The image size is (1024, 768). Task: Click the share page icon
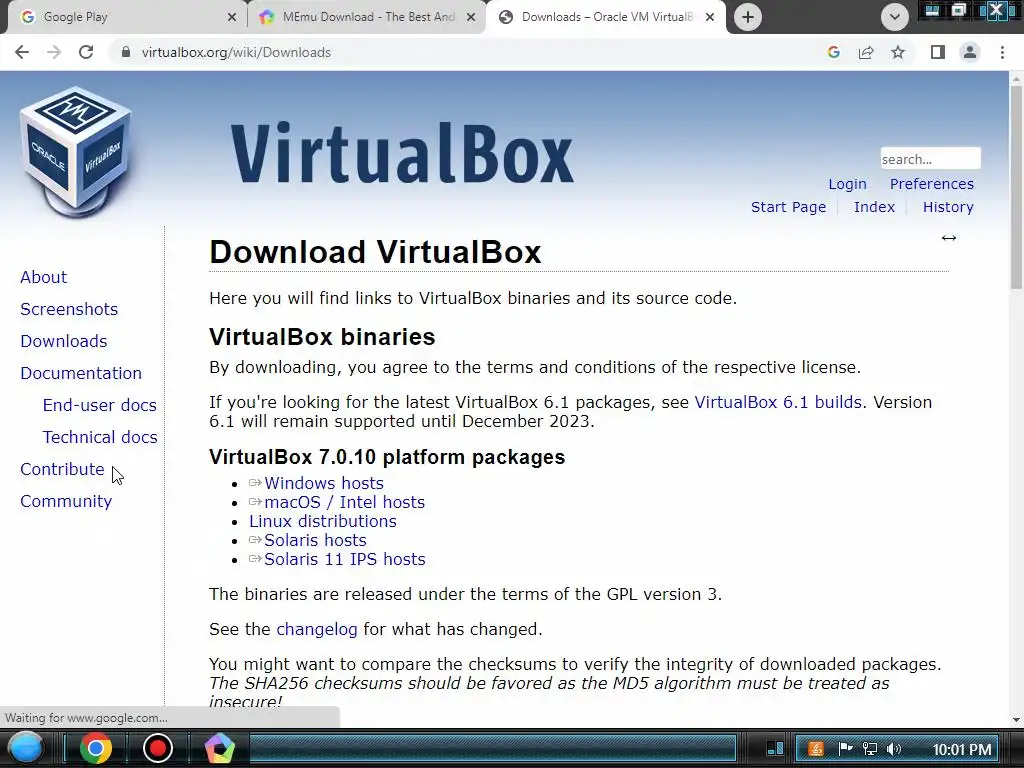tap(866, 52)
